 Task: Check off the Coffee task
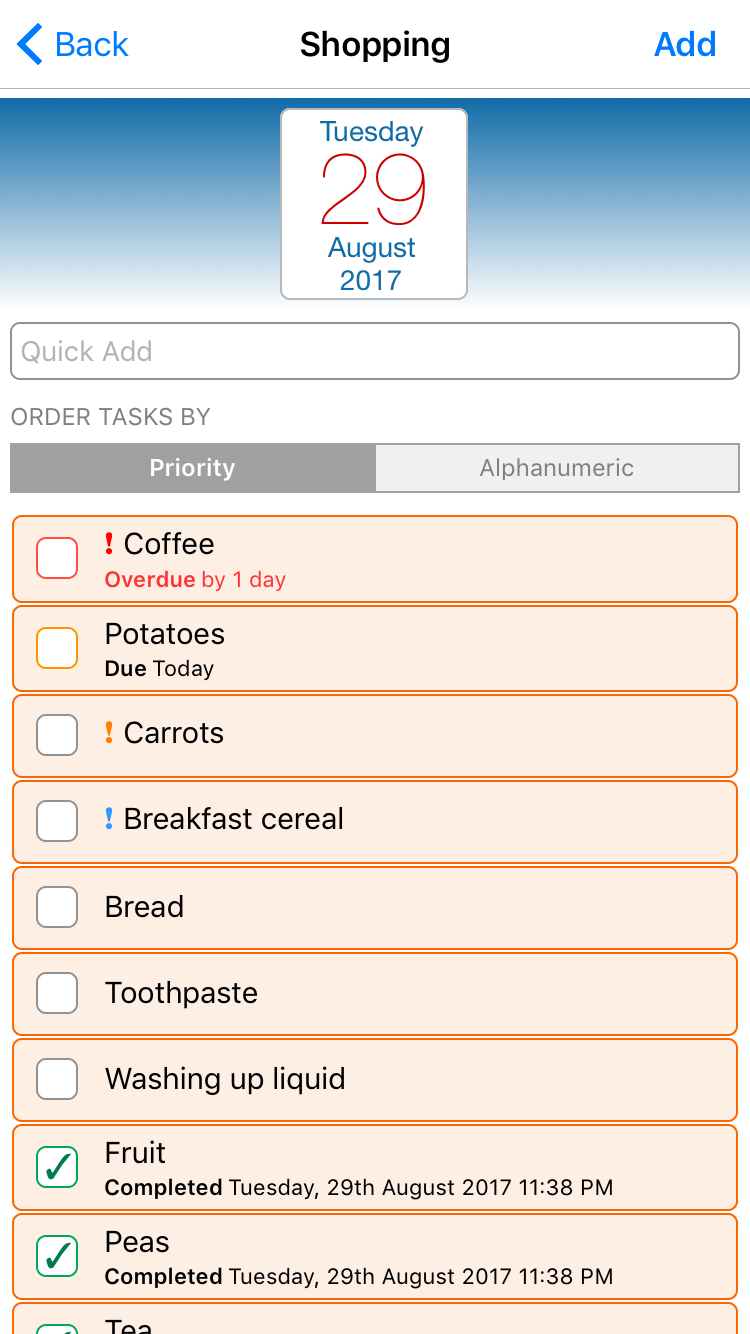point(57,558)
